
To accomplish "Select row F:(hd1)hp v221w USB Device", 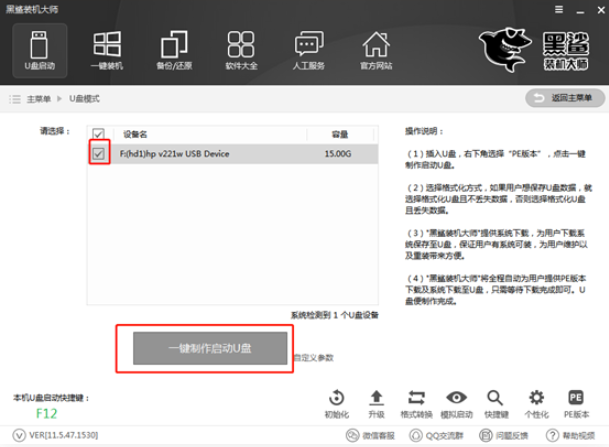I will [233, 154].
